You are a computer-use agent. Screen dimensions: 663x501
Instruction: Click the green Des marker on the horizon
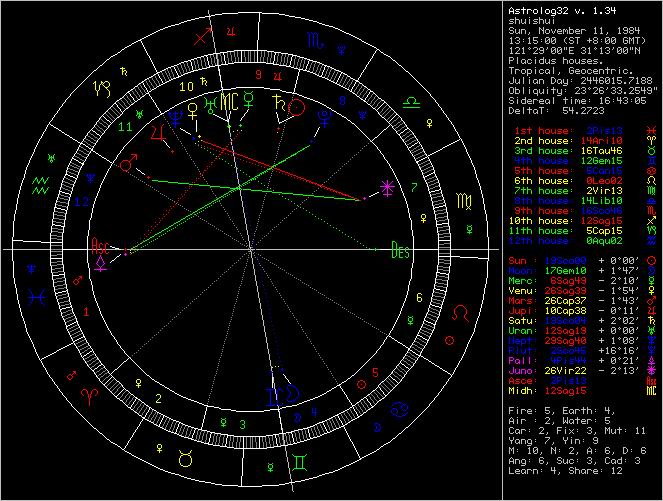tap(400, 249)
